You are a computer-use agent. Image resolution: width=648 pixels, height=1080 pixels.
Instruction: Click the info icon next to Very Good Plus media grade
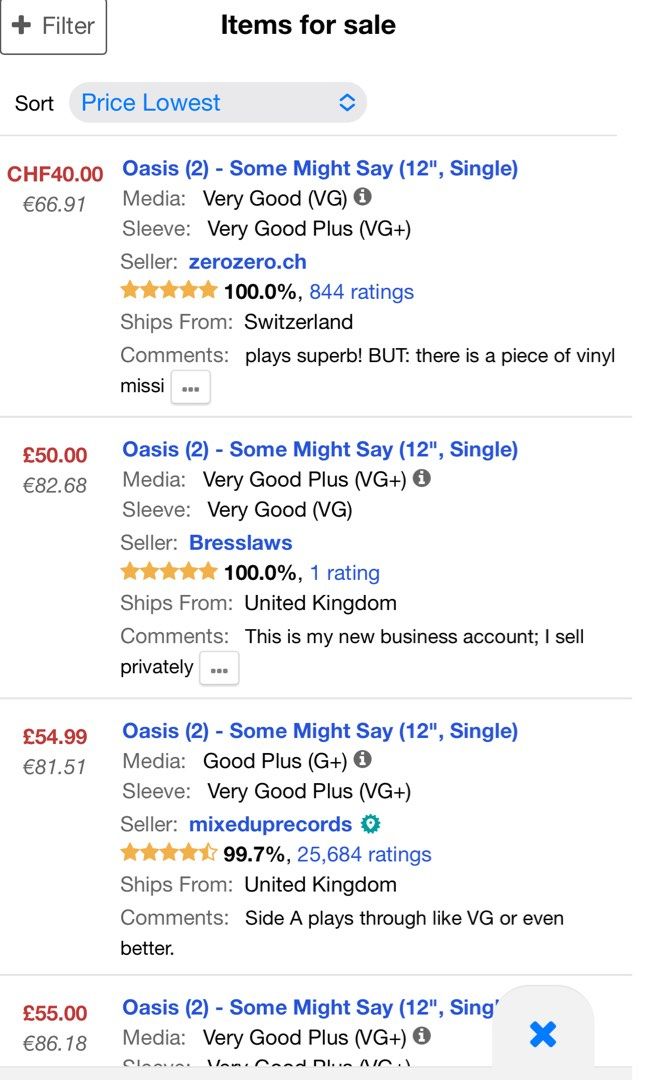click(x=421, y=478)
